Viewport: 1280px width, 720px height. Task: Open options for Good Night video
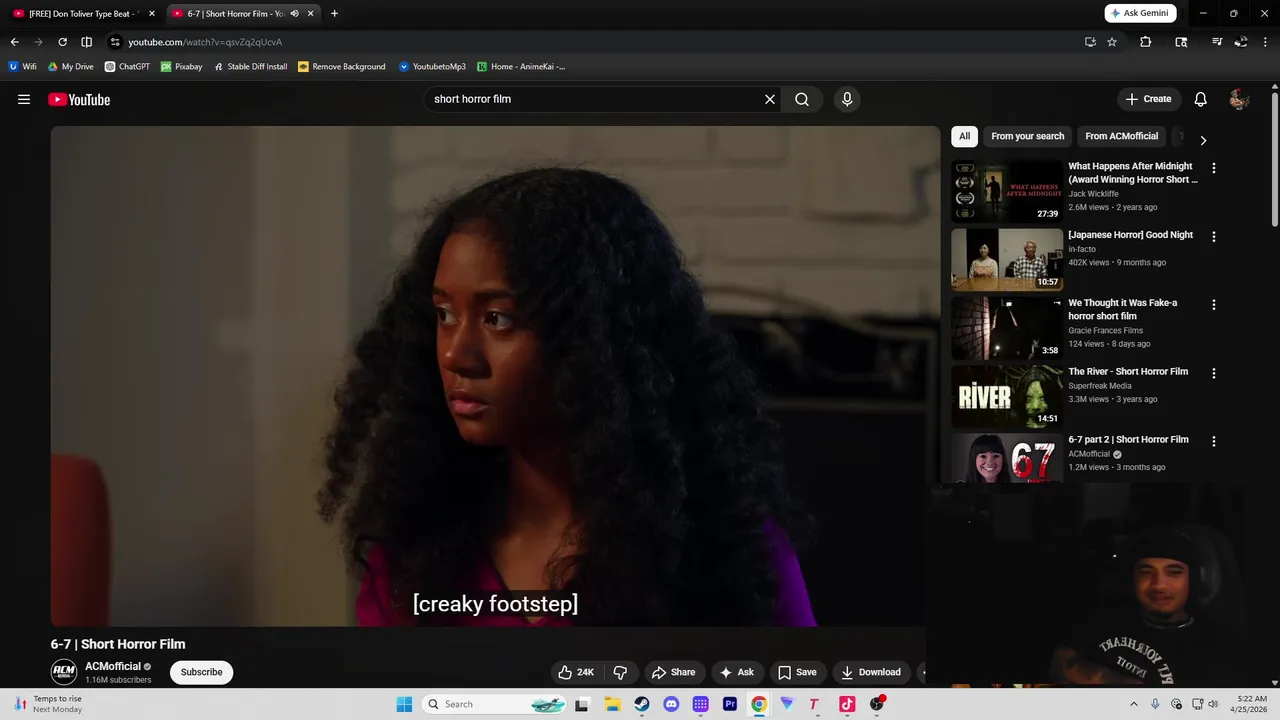click(x=1214, y=237)
